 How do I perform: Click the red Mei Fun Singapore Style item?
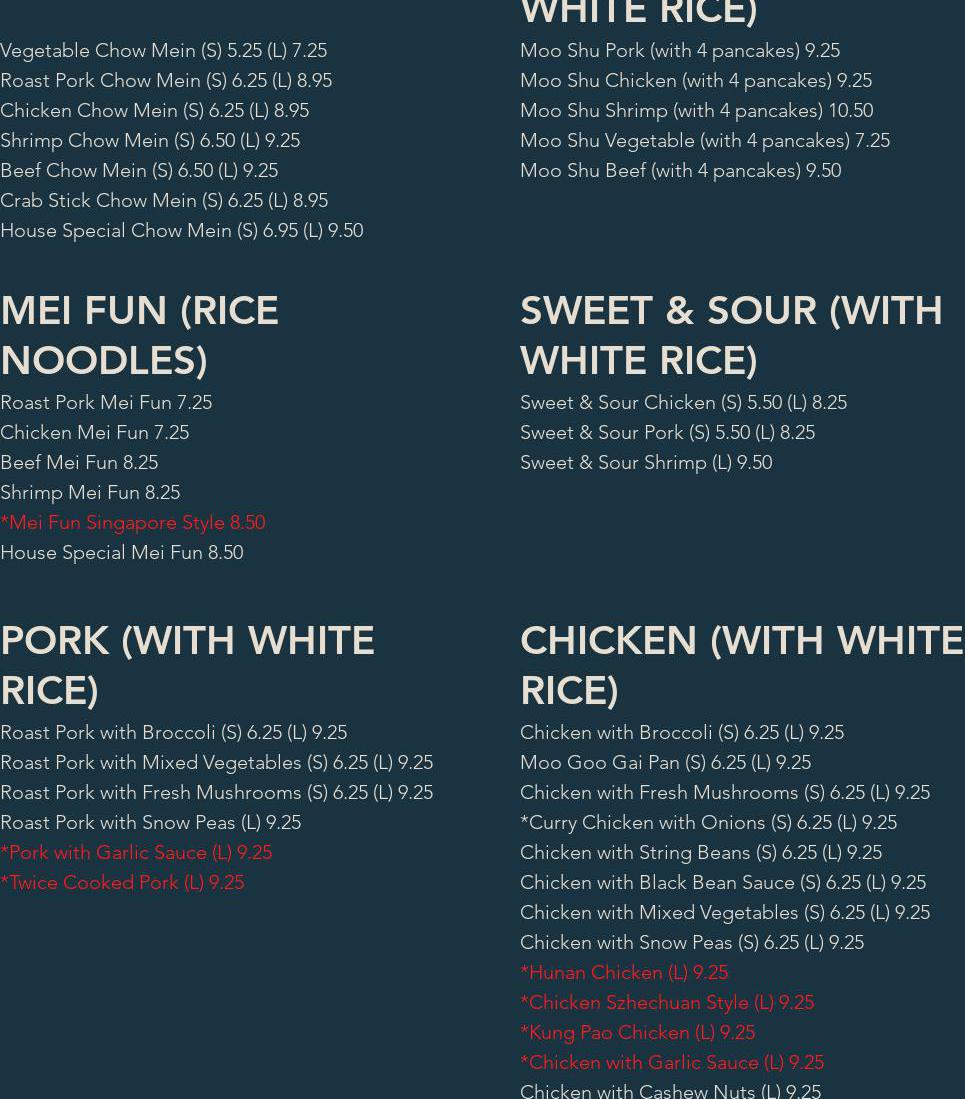point(133,523)
